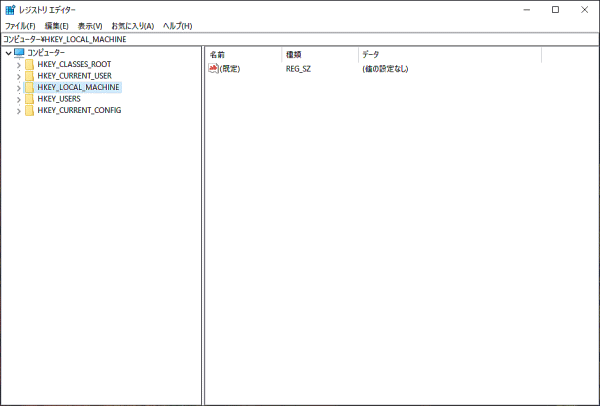The width and height of the screenshot is (600, 406).
Task: Close the Registry Editor window
Action: [585, 10]
